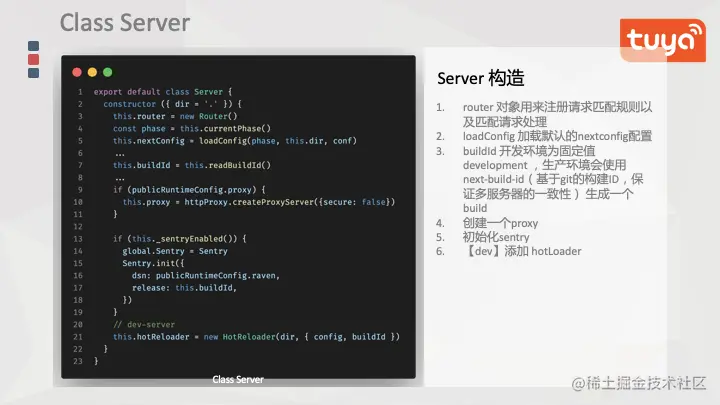Click the green maximize dot in code window
720x405 pixels.
tap(107, 72)
